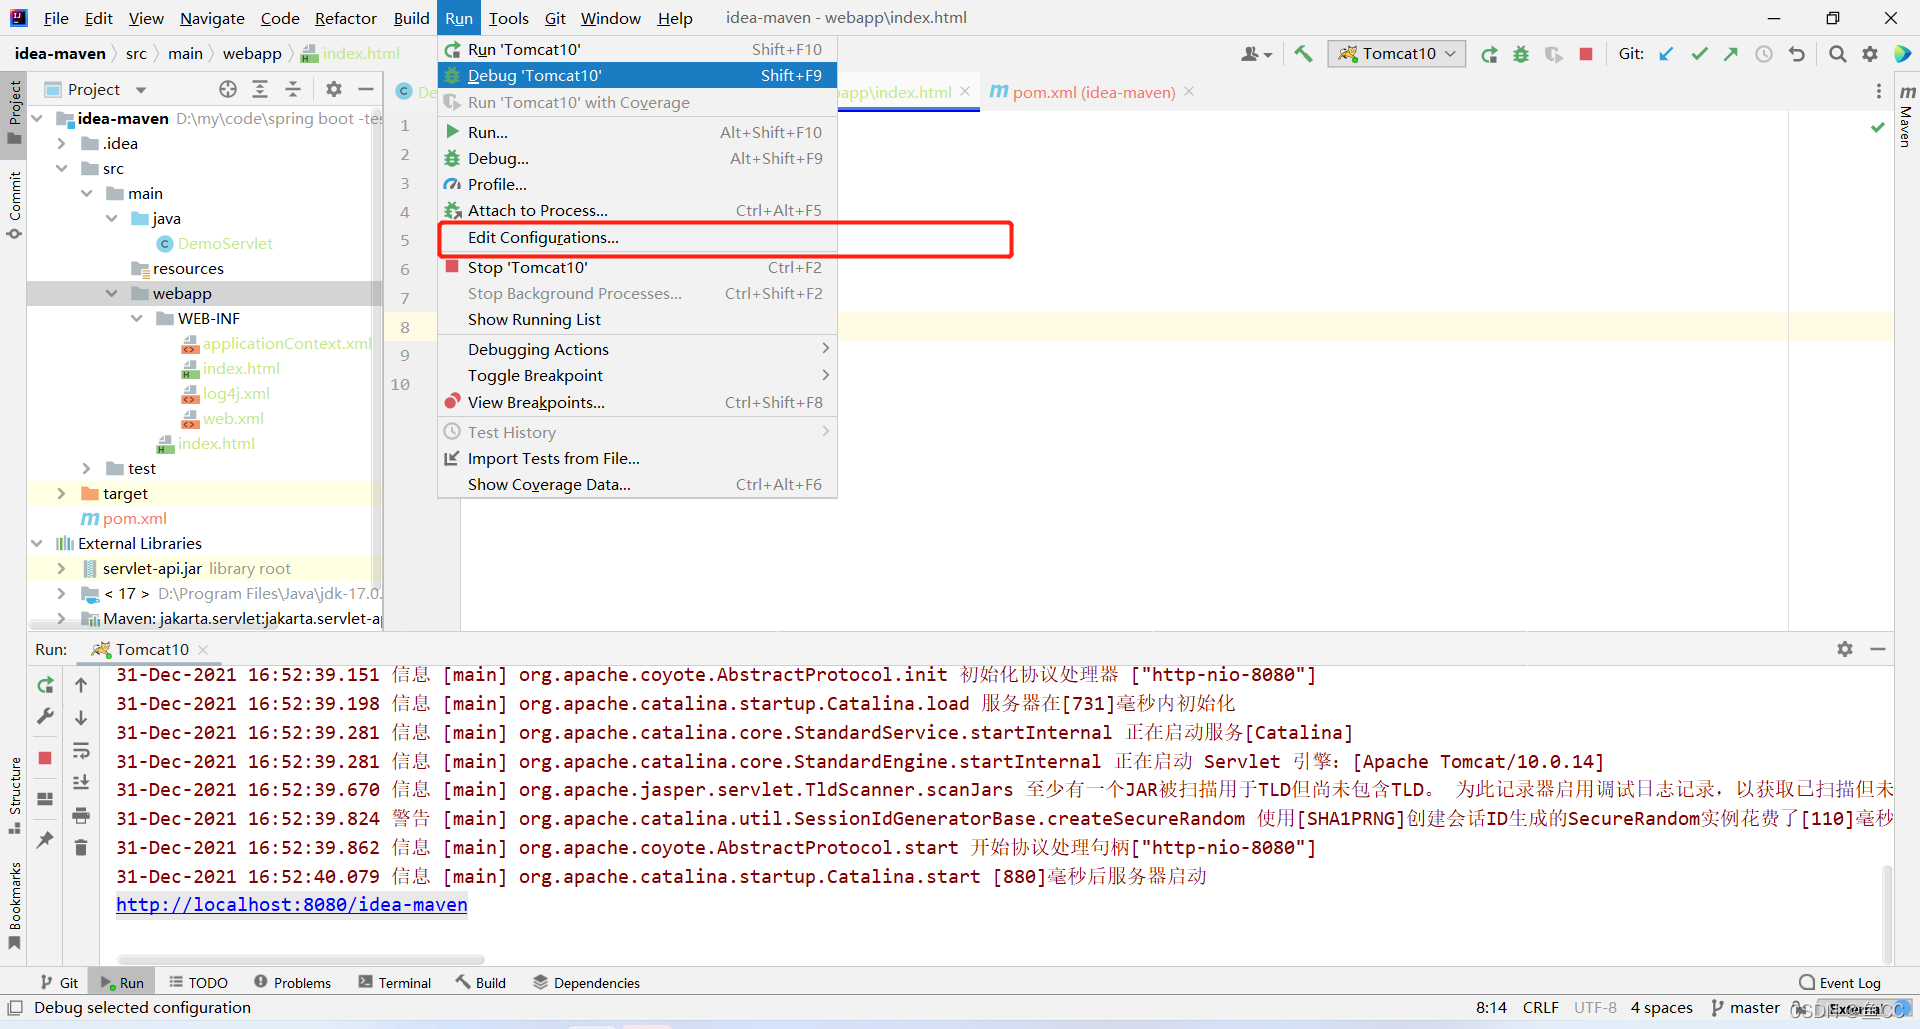Choose Debug 'Tomcat10' menu item
The height and width of the screenshot is (1029, 1920).
637,75
